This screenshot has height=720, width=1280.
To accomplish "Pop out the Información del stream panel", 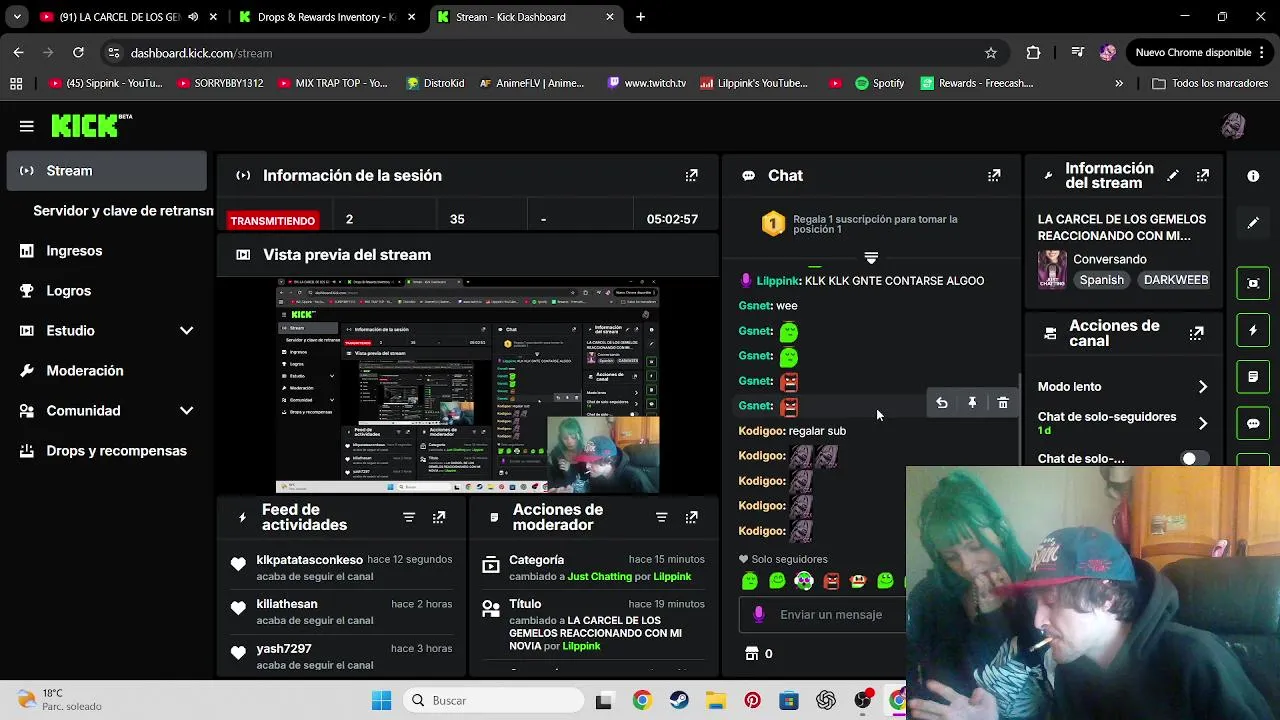I will click(x=1203, y=175).
